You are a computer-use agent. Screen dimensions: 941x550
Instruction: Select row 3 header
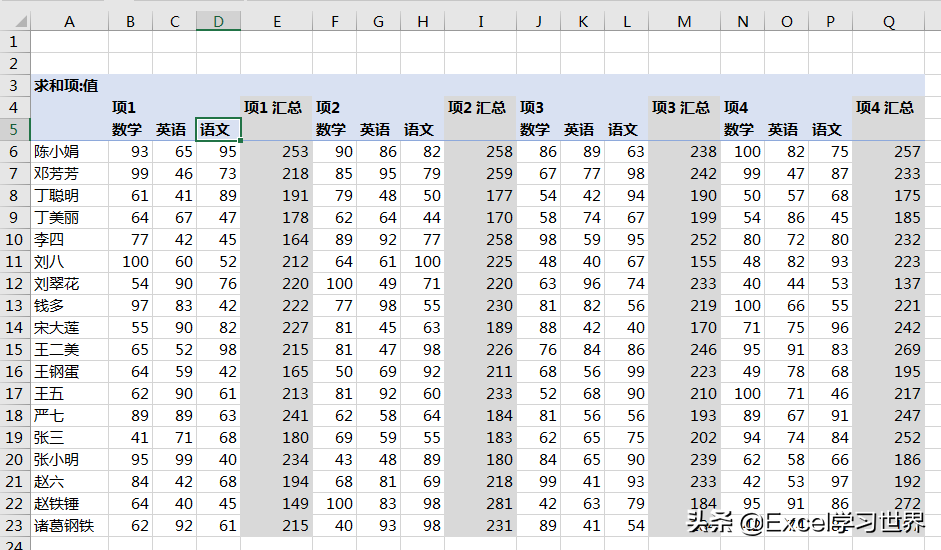pos(14,86)
